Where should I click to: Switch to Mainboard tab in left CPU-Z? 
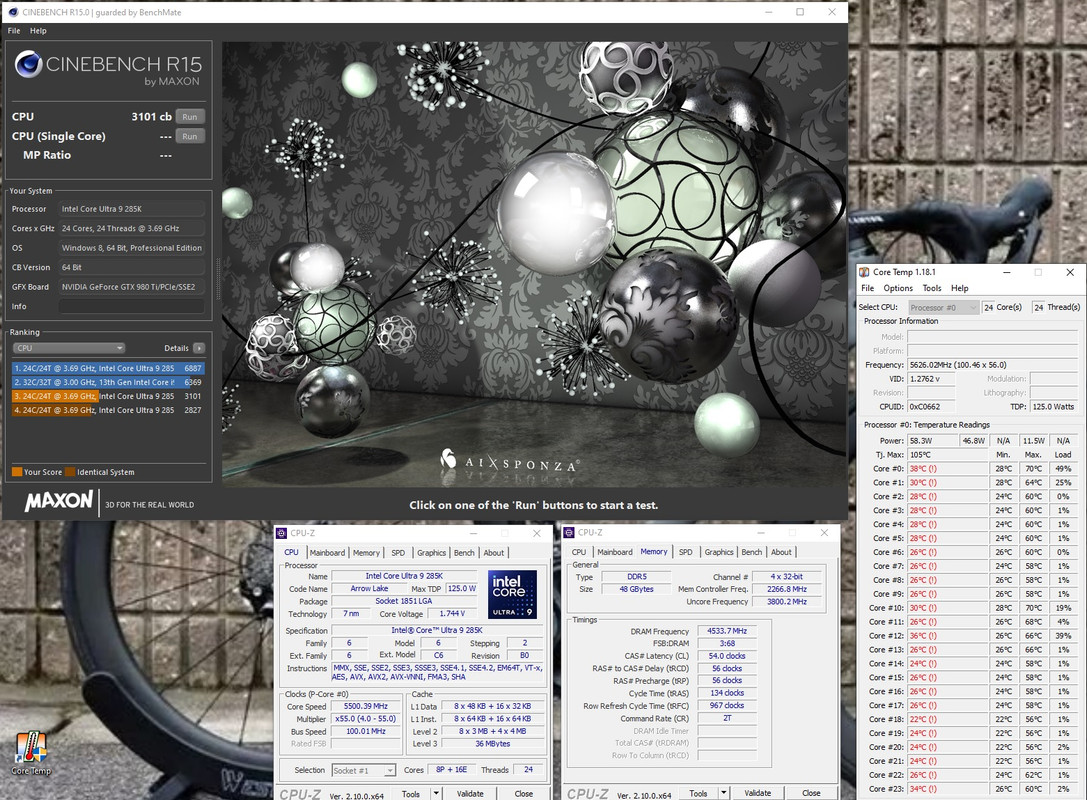(327, 553)
